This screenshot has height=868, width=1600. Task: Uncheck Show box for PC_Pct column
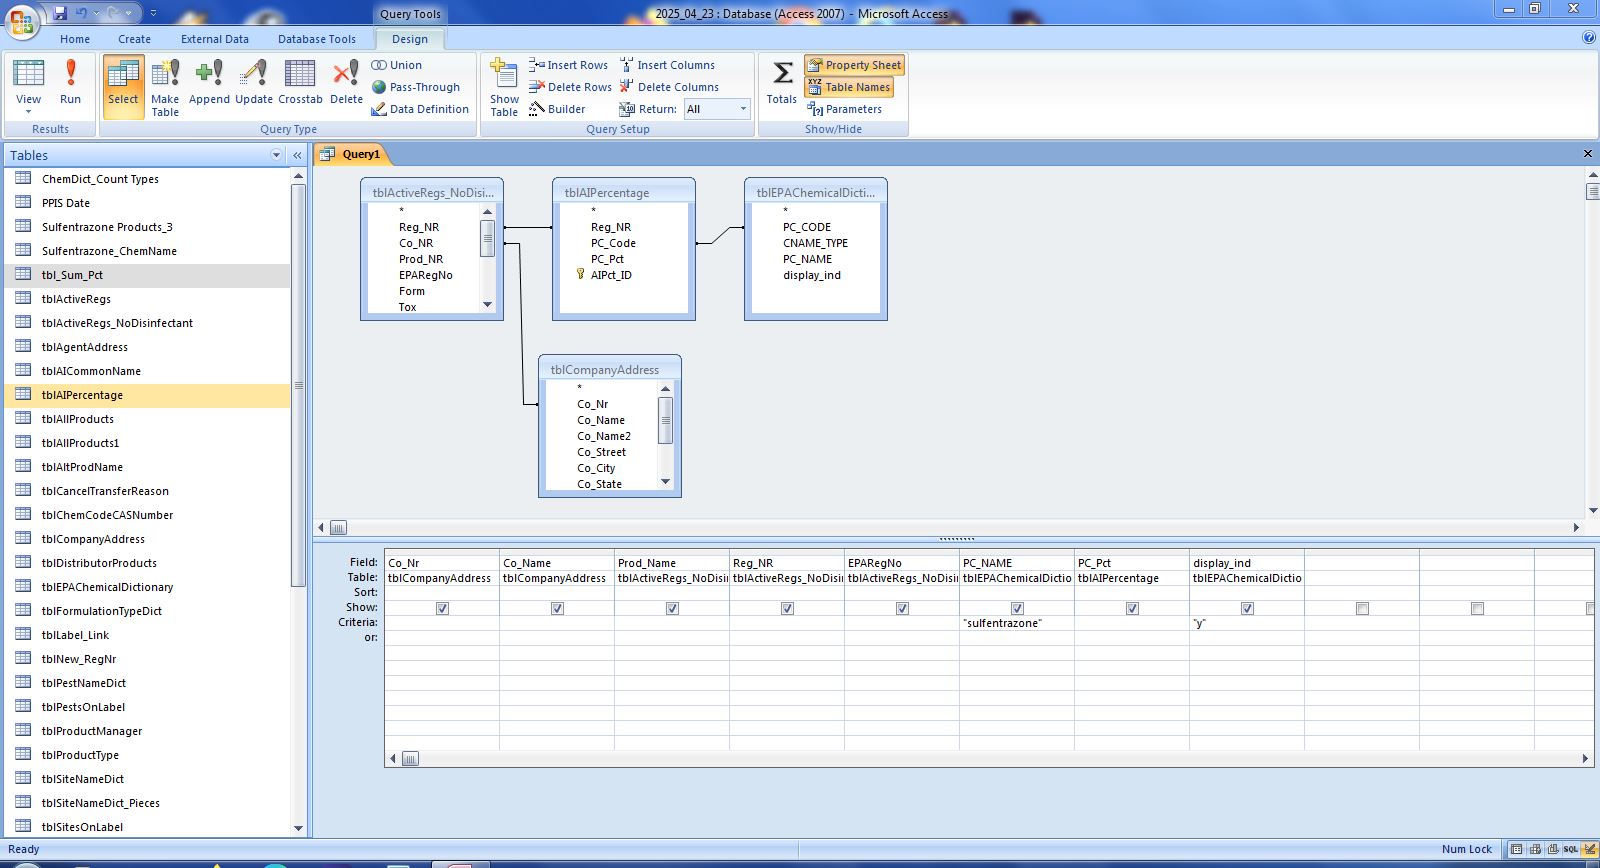(1132, 608)
